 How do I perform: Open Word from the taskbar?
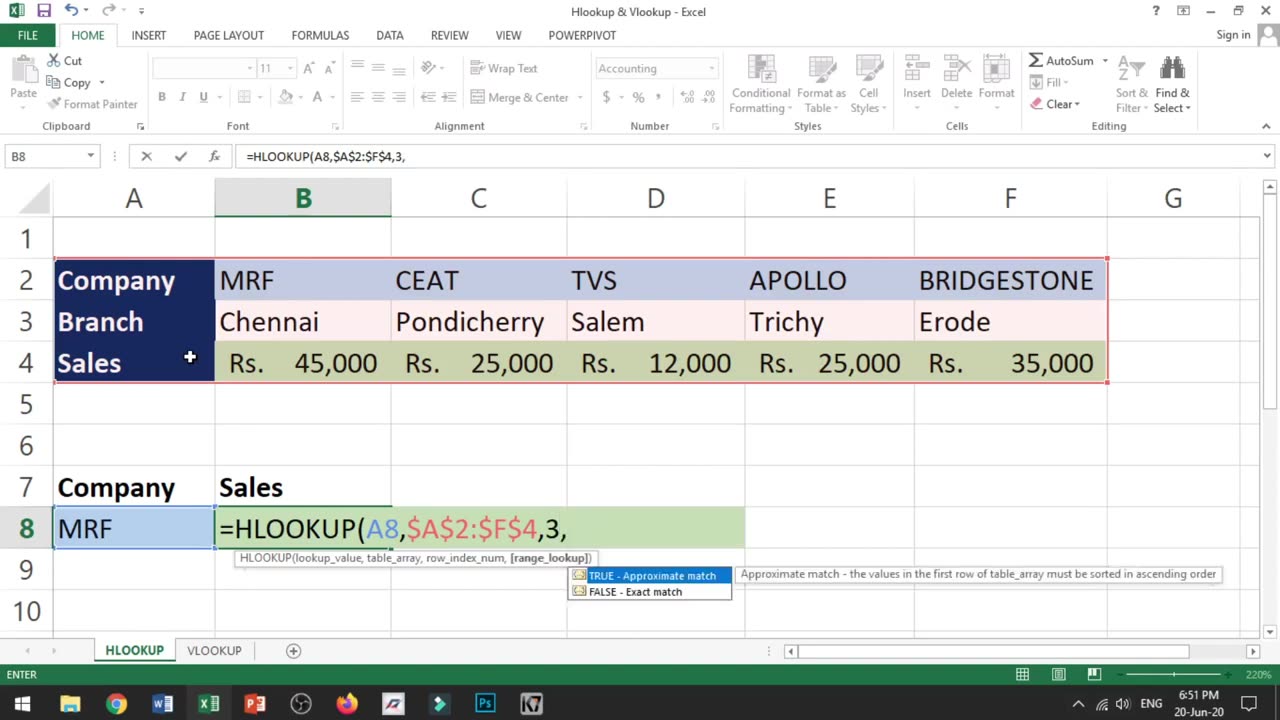[x=162, y=704]
